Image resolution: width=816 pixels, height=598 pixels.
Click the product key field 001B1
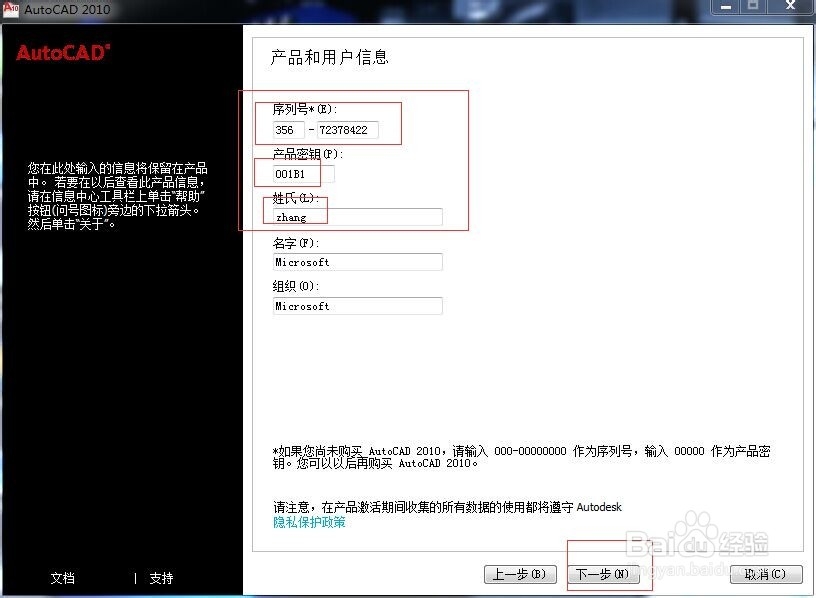pyautogui.click(x=303, y=174)
